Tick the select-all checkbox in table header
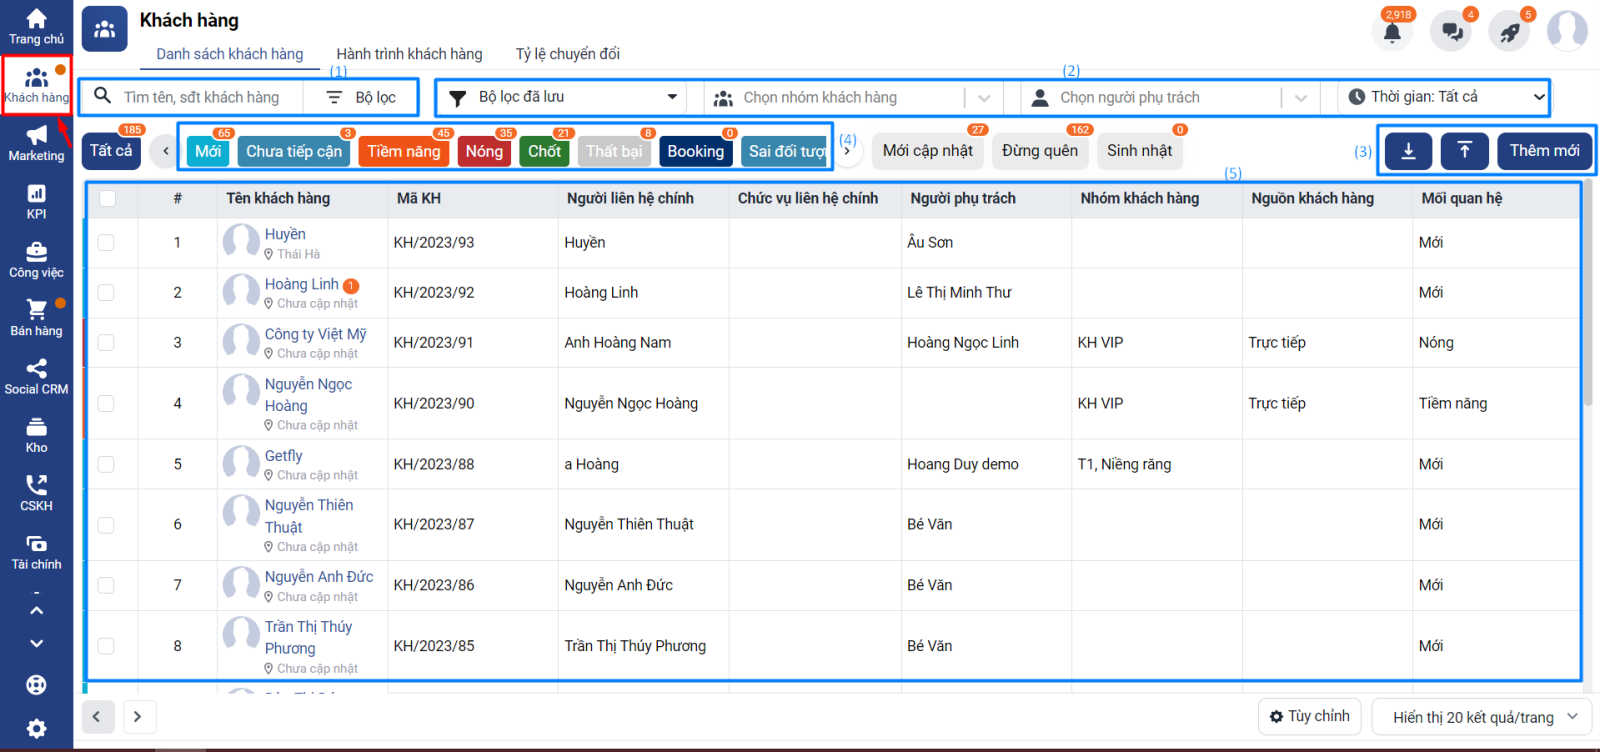This screenshot has width=1600, height=752. 107,198
